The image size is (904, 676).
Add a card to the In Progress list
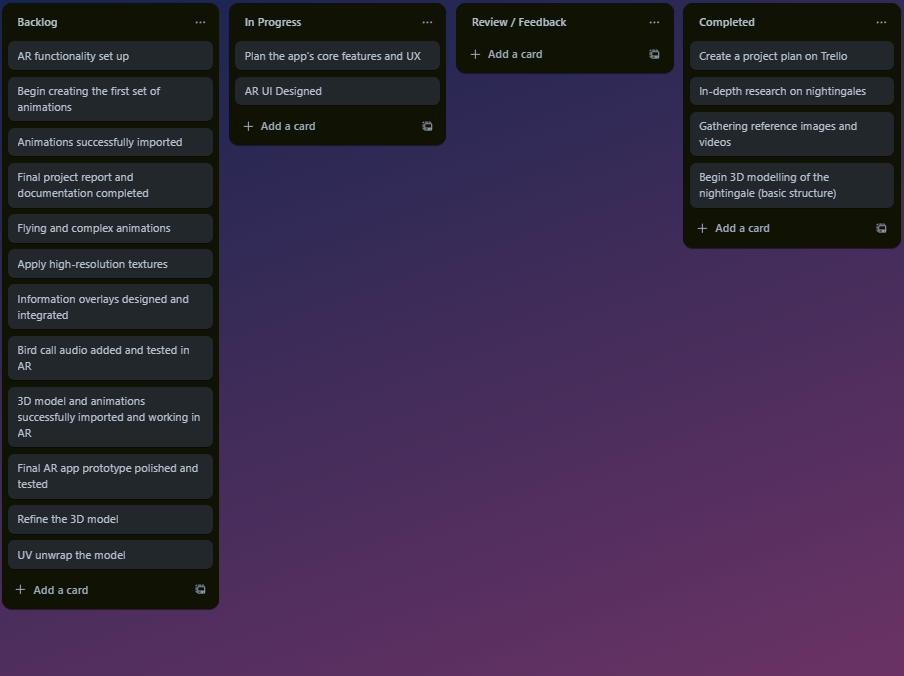point(287,127)
